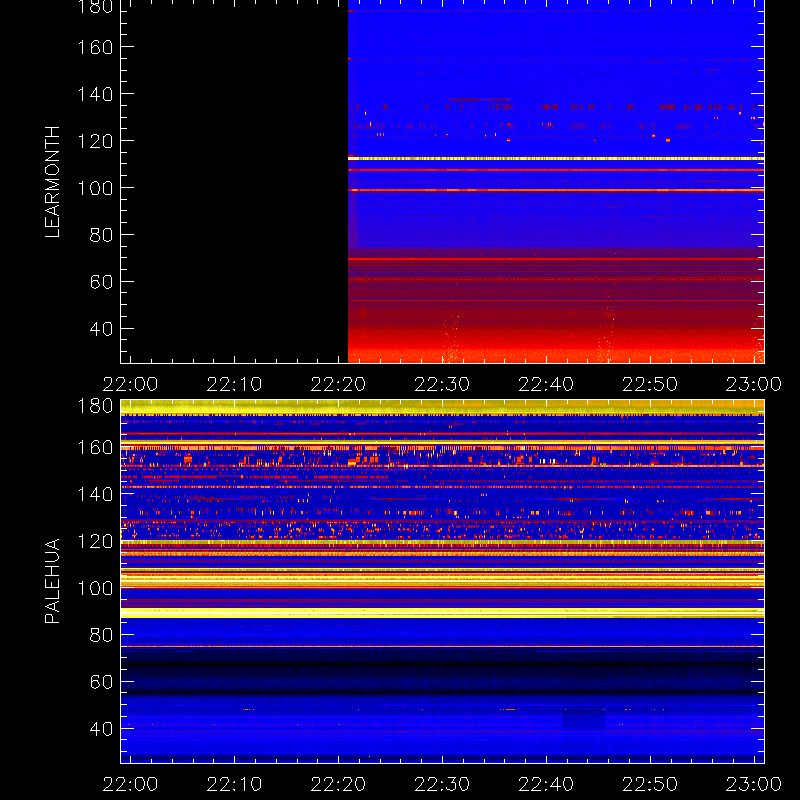The width and height of the screenshot is (800, 800).
Task: Select the 60 tick label on Learmonth plot
Action: coord(101,282)
